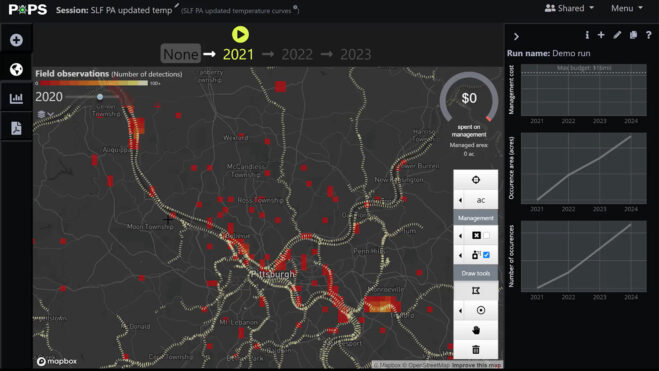Select year 2022 in the timeline
Image resolution: width=659 pixels, height=371 pixels.
[x=297, y=54]
